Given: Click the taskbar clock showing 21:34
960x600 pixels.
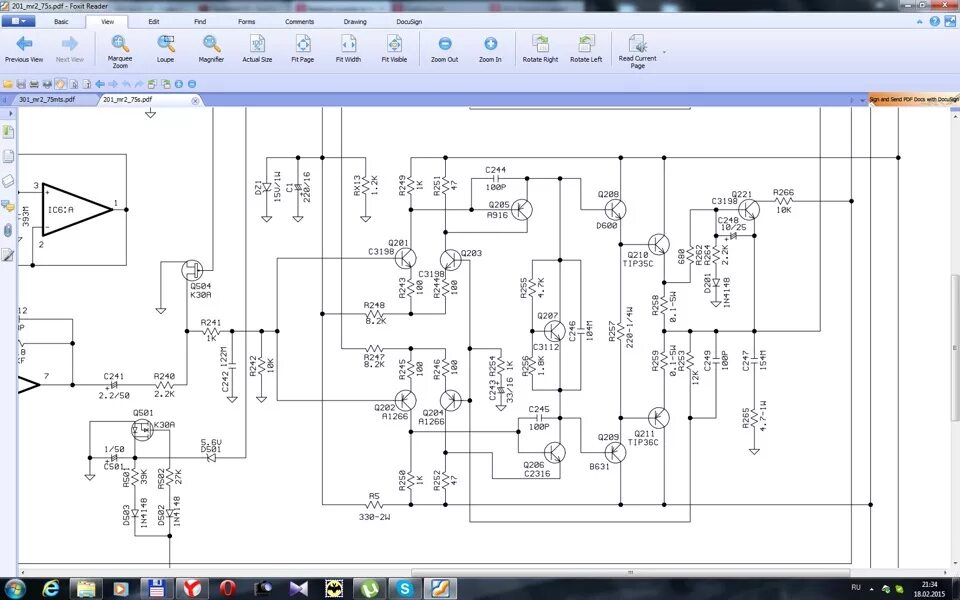Looking at the screenshot, I should coord(929,589).
